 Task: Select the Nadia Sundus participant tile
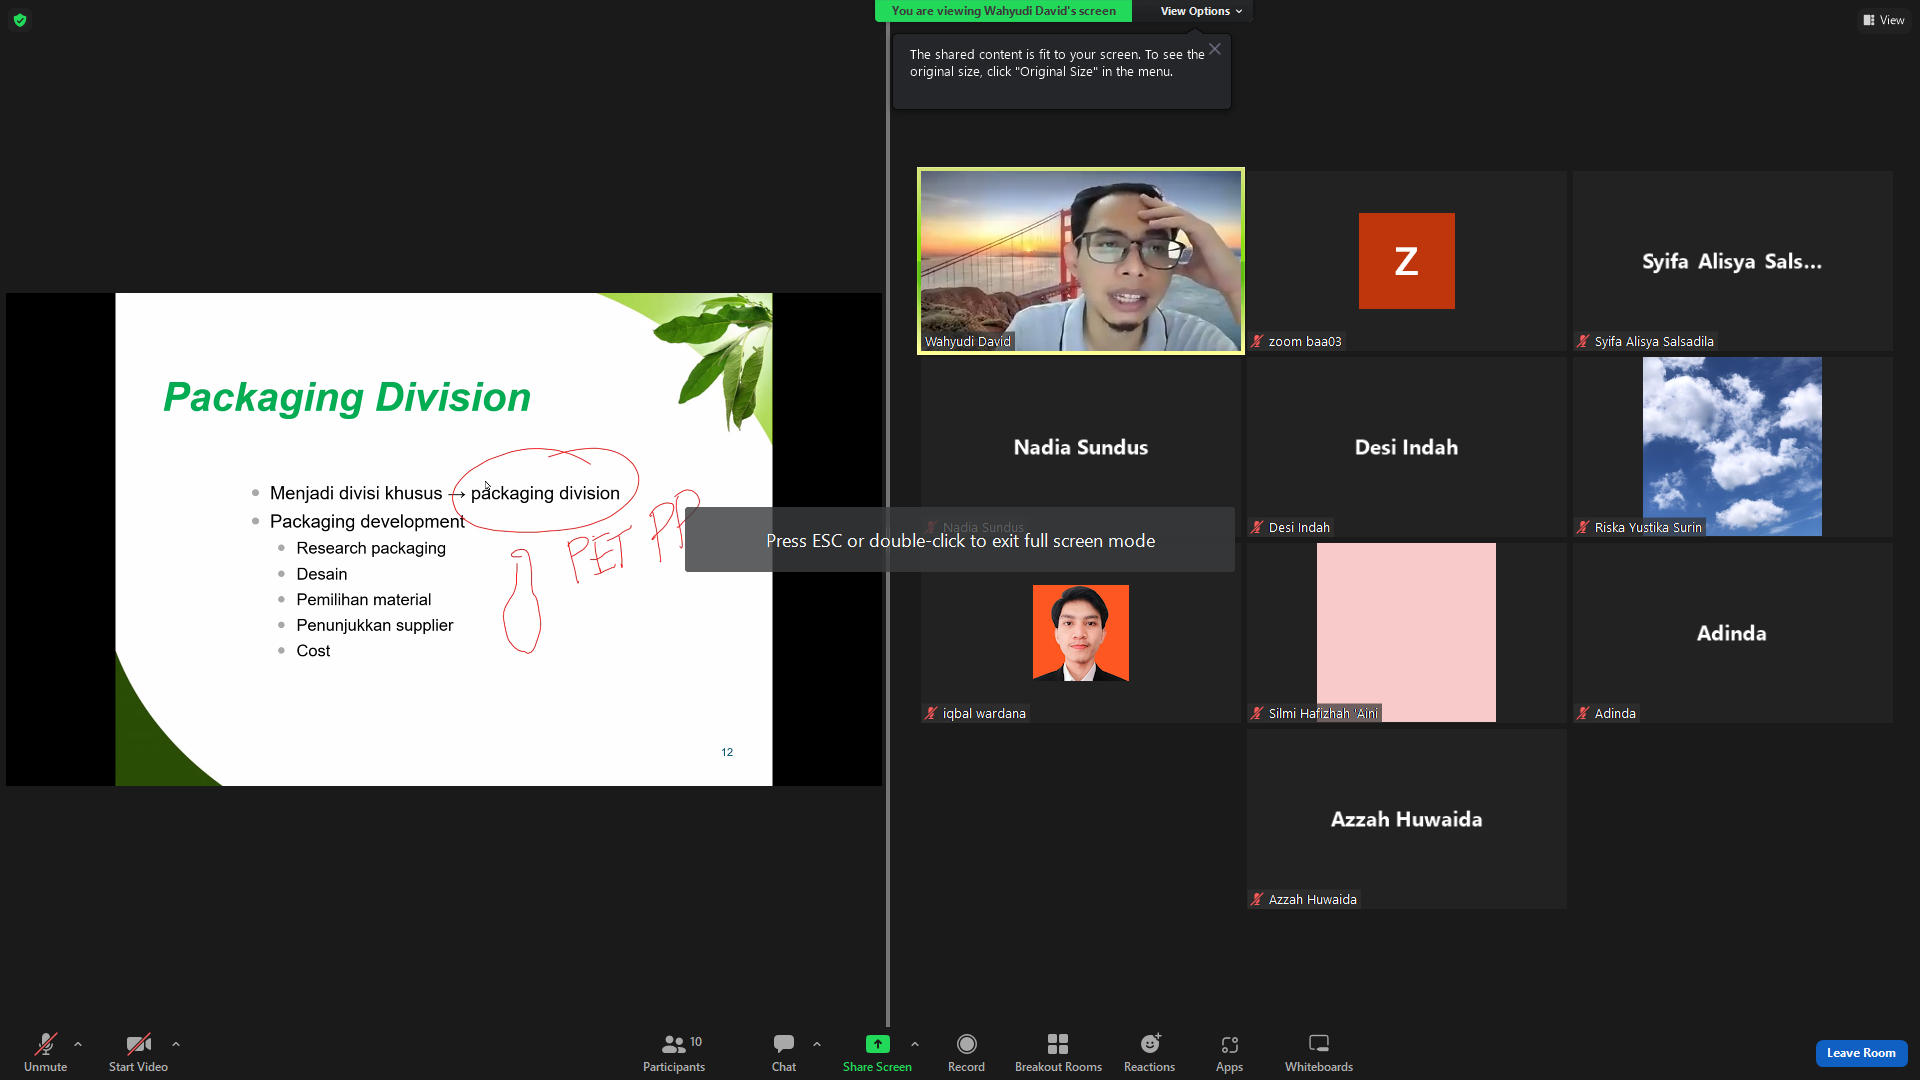(1081, 447)
